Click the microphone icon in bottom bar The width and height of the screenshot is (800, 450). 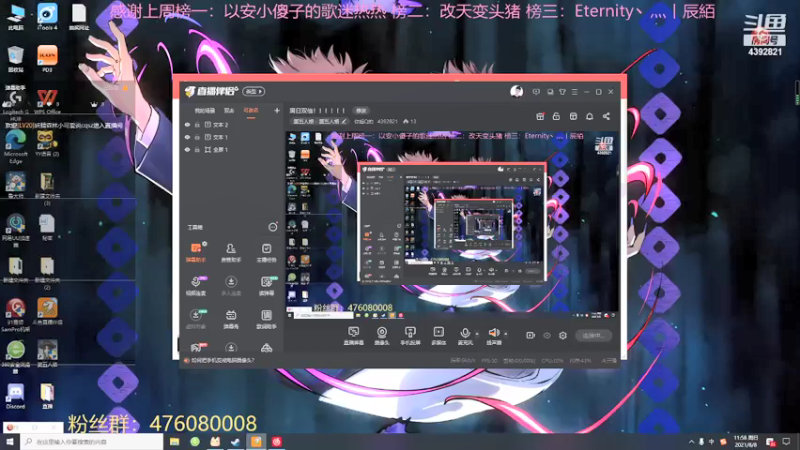465,333
